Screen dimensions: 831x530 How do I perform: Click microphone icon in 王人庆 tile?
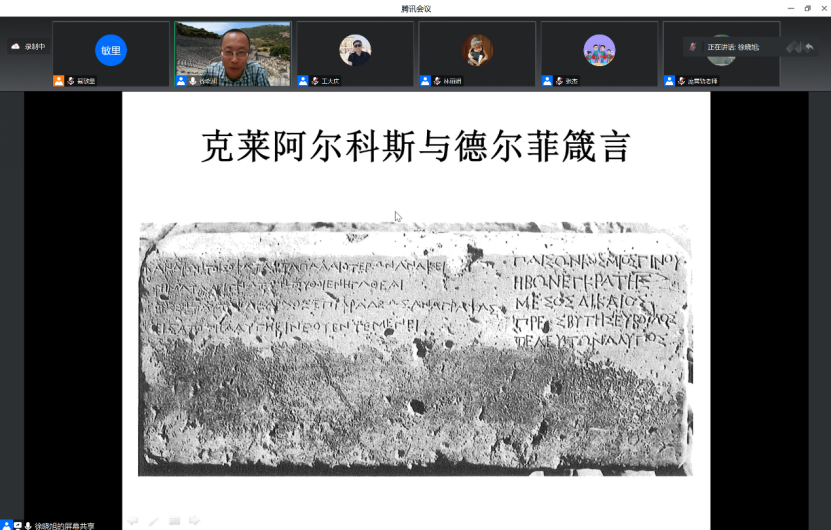pyautogui.click(x=315, y=81)
